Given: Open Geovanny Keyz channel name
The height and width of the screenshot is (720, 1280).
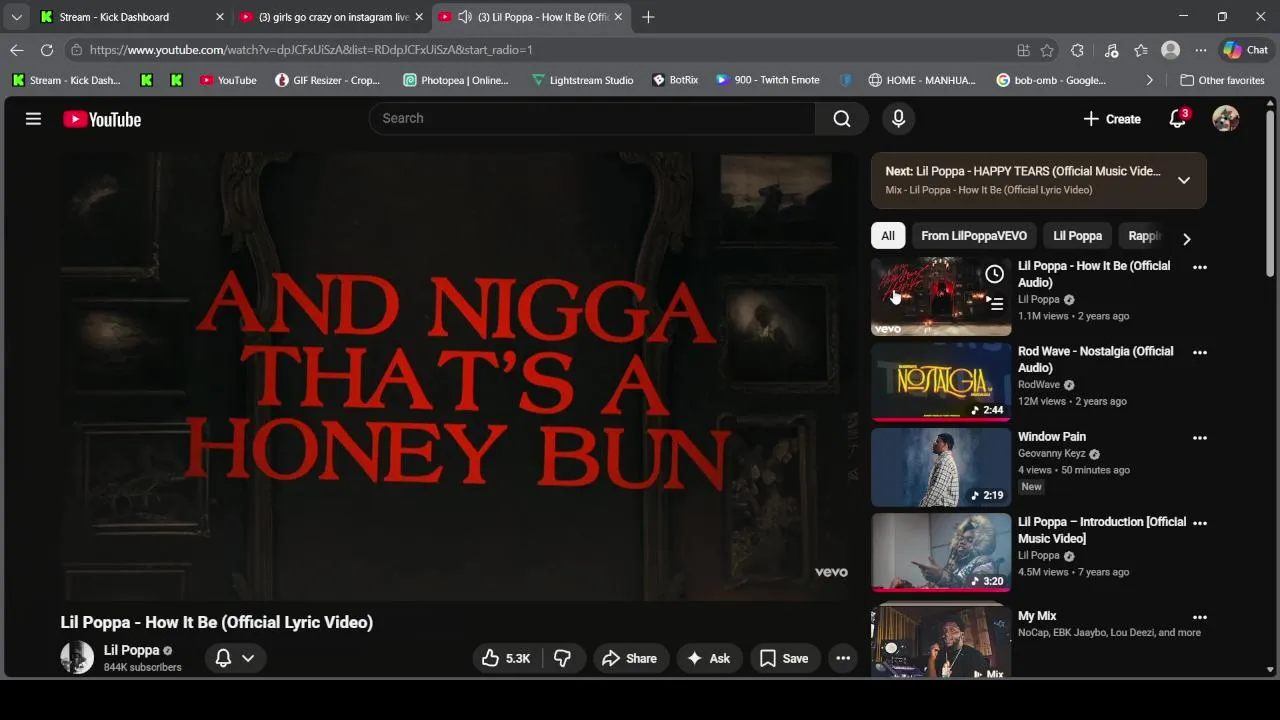Looking at the screenshot, I should (1051, 453).
